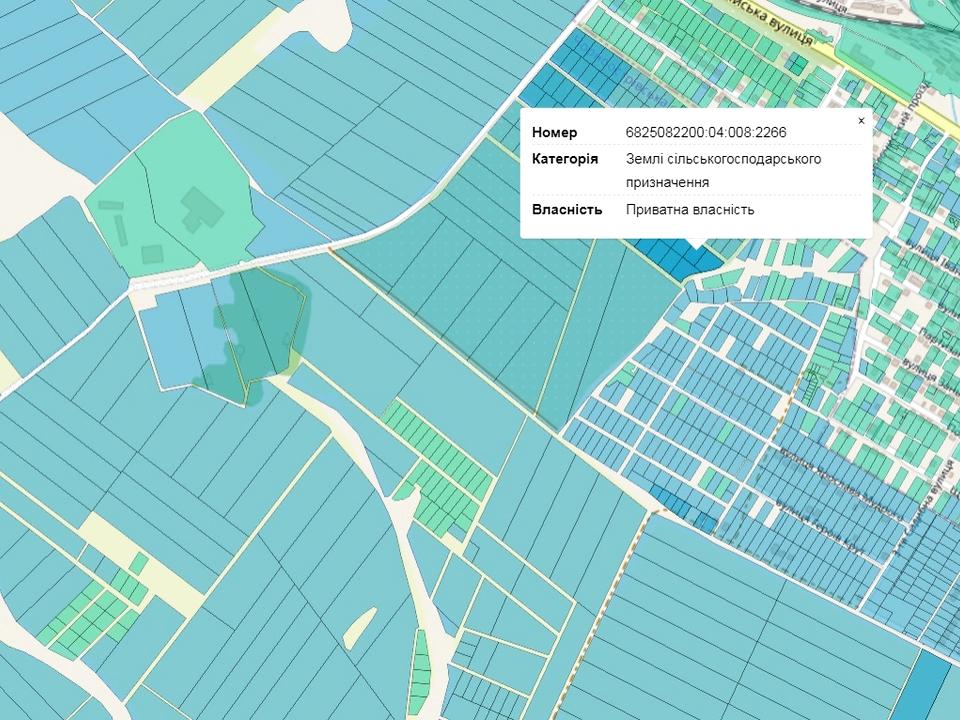Image resolution: width=960 pixels, height=720 pixels.
Task: Click the Категорія field label
Action: [x=565, y=159]
